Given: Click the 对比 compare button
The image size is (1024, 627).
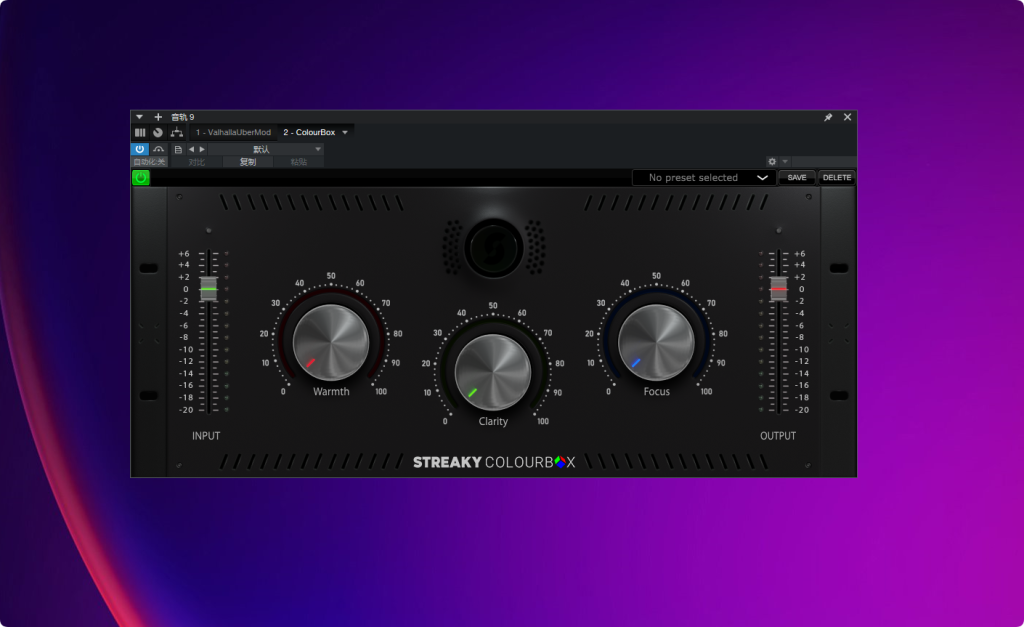Looking at the screenshot, I should click(197, 162).
